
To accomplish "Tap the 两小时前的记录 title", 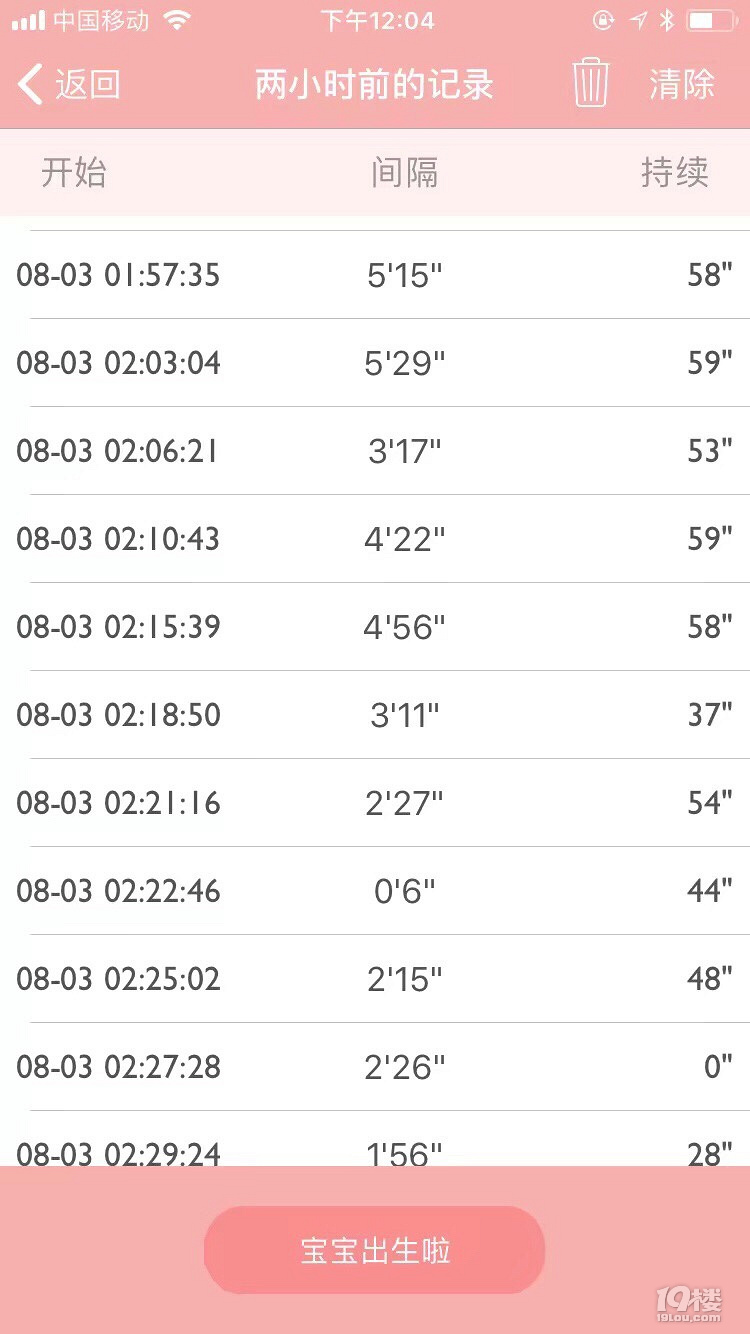I will tap(374, 84).
